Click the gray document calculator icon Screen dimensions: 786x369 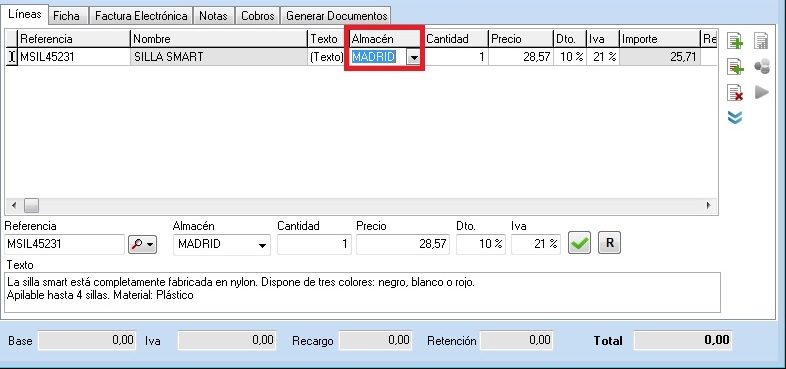(x=761, y=41)
